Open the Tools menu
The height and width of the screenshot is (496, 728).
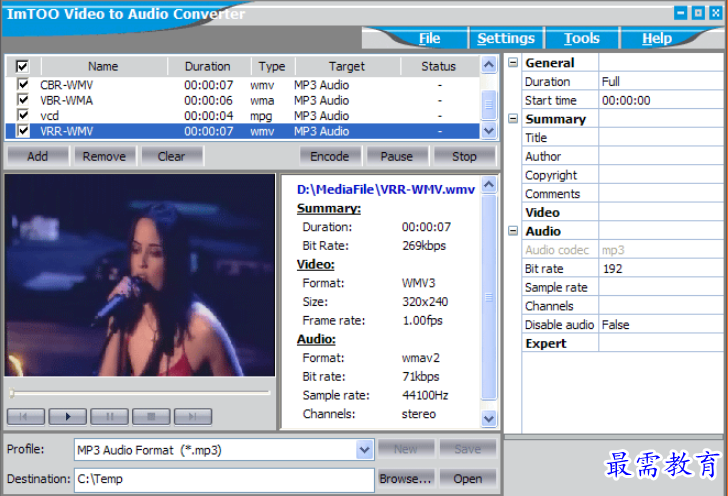[581, 39]
